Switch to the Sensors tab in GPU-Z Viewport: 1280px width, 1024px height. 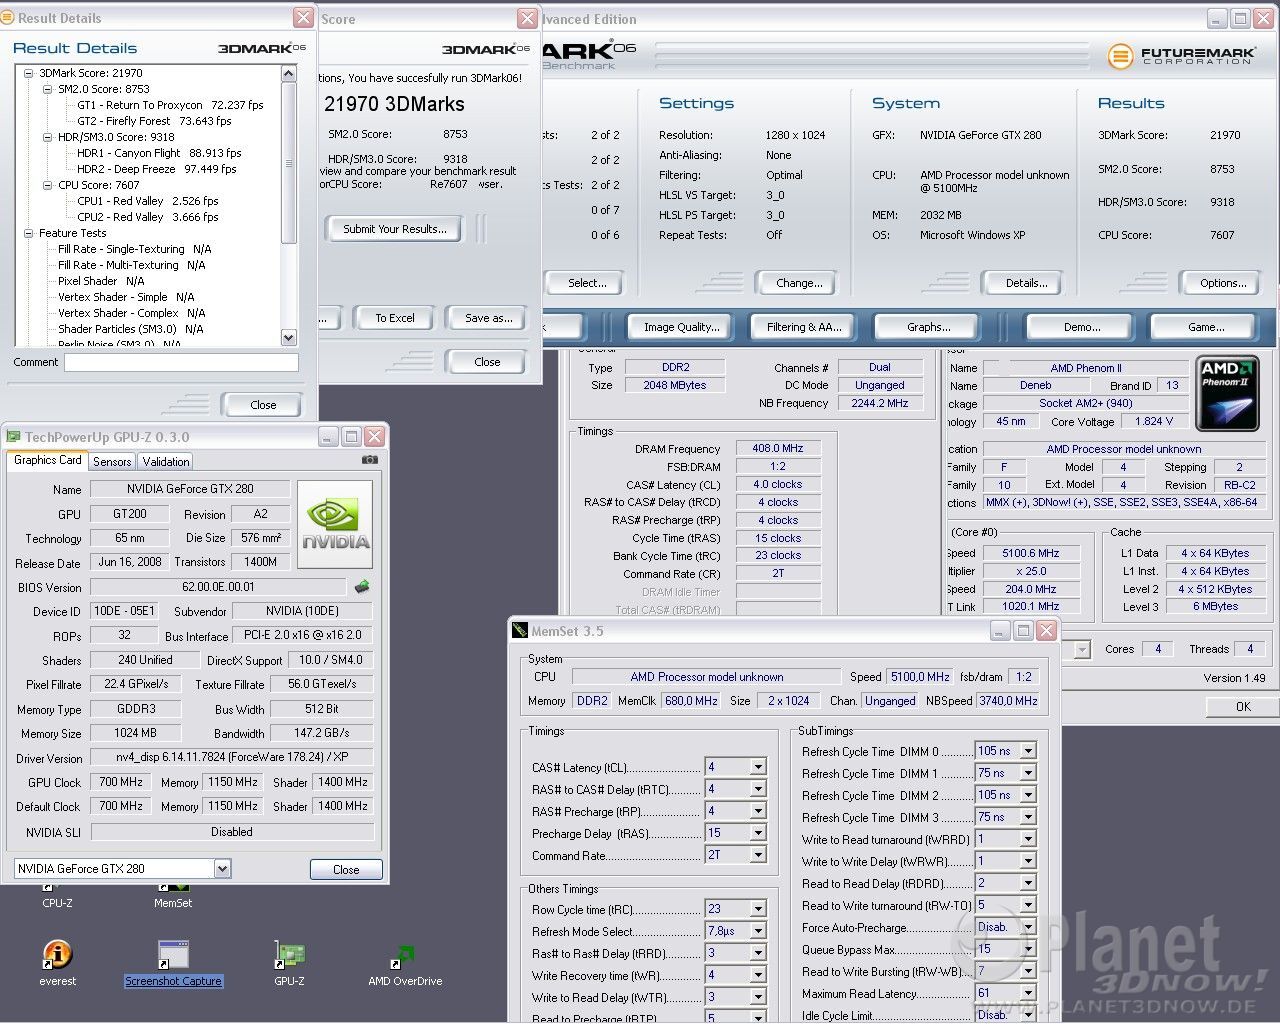pos(112,462)
